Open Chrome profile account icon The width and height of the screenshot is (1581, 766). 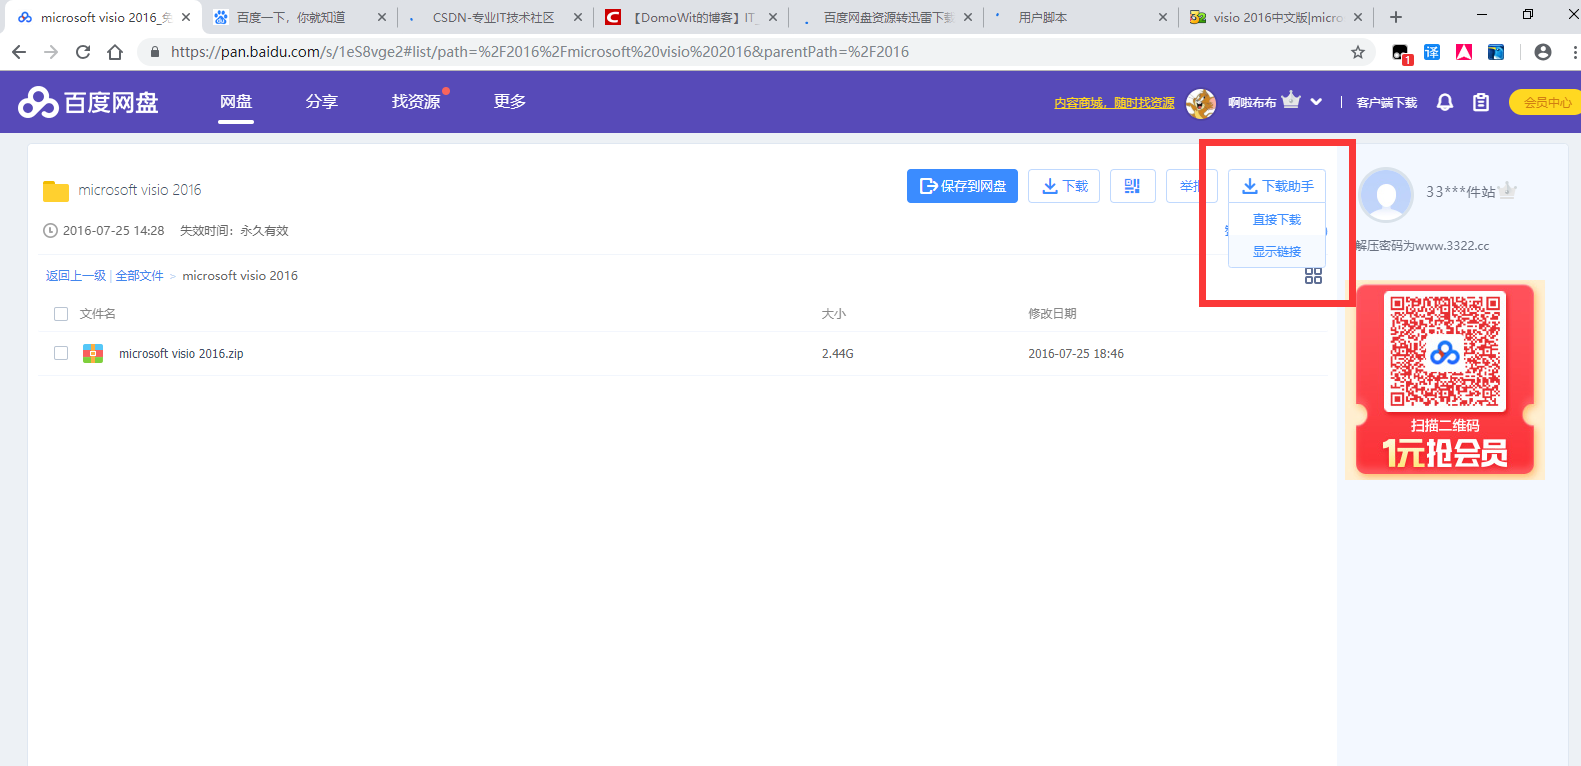1543,52
